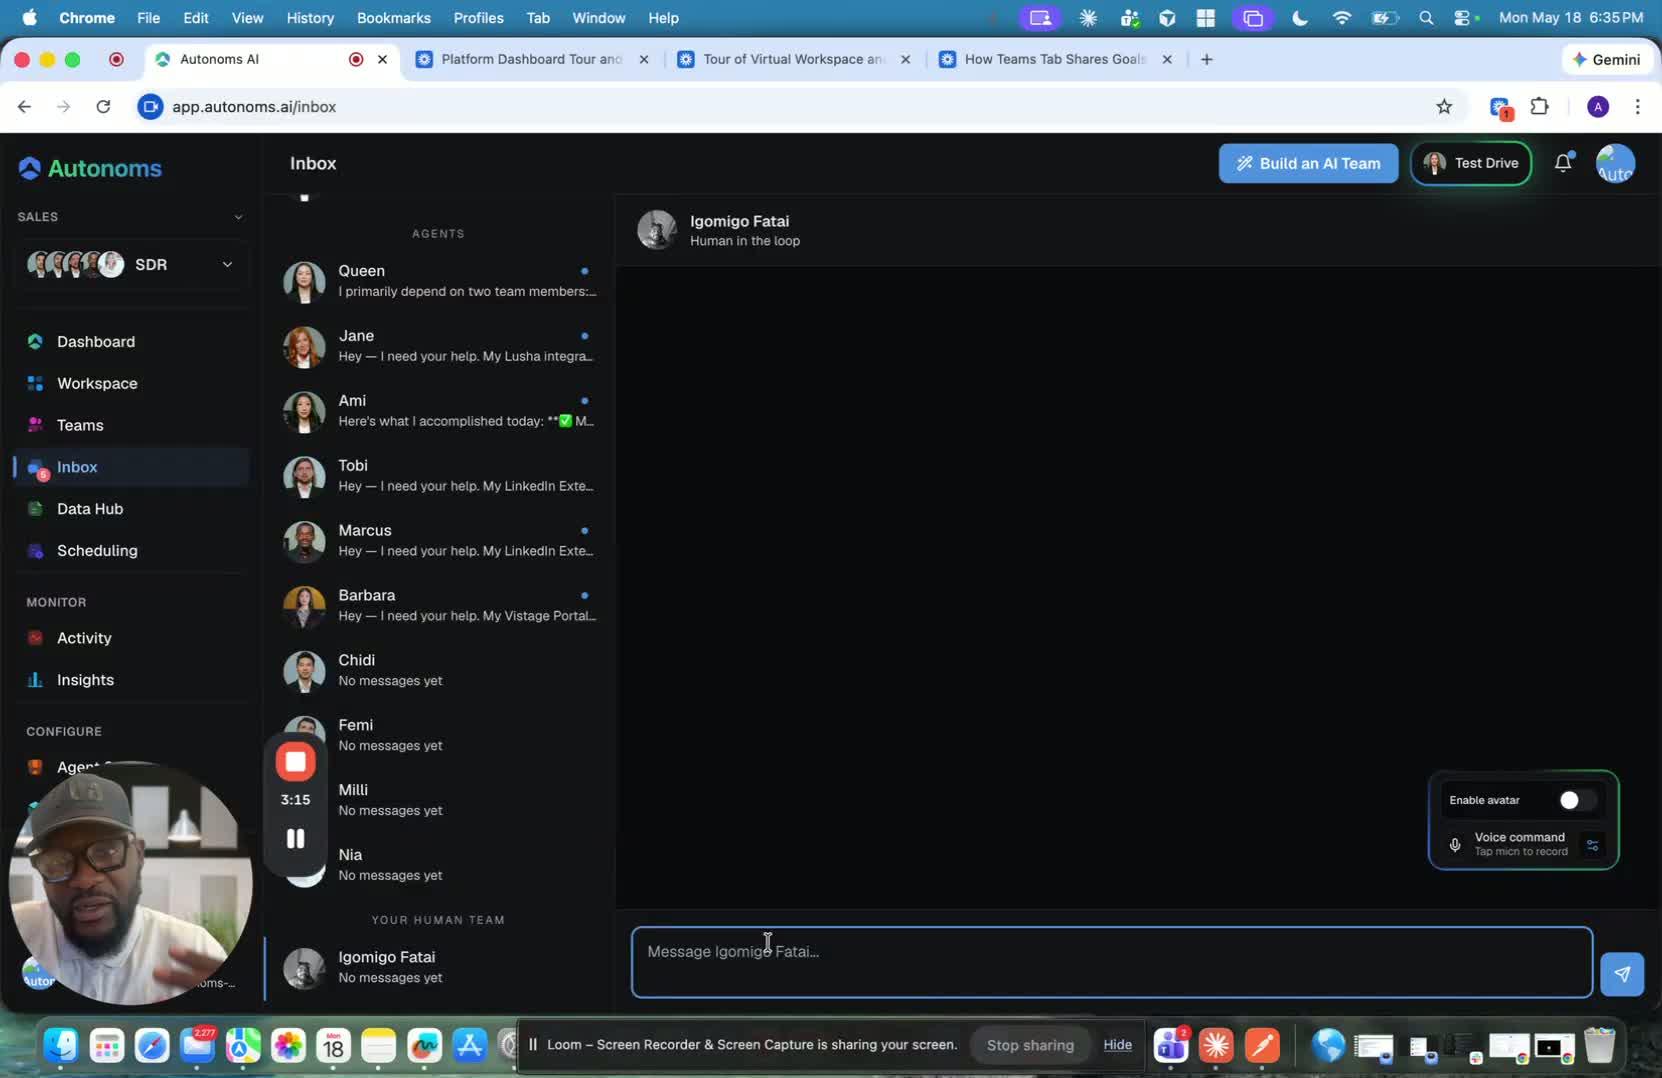Bookmark this page with the star icon
The height and width of the screenshot is (1078, 1662).
point(1444,107)
